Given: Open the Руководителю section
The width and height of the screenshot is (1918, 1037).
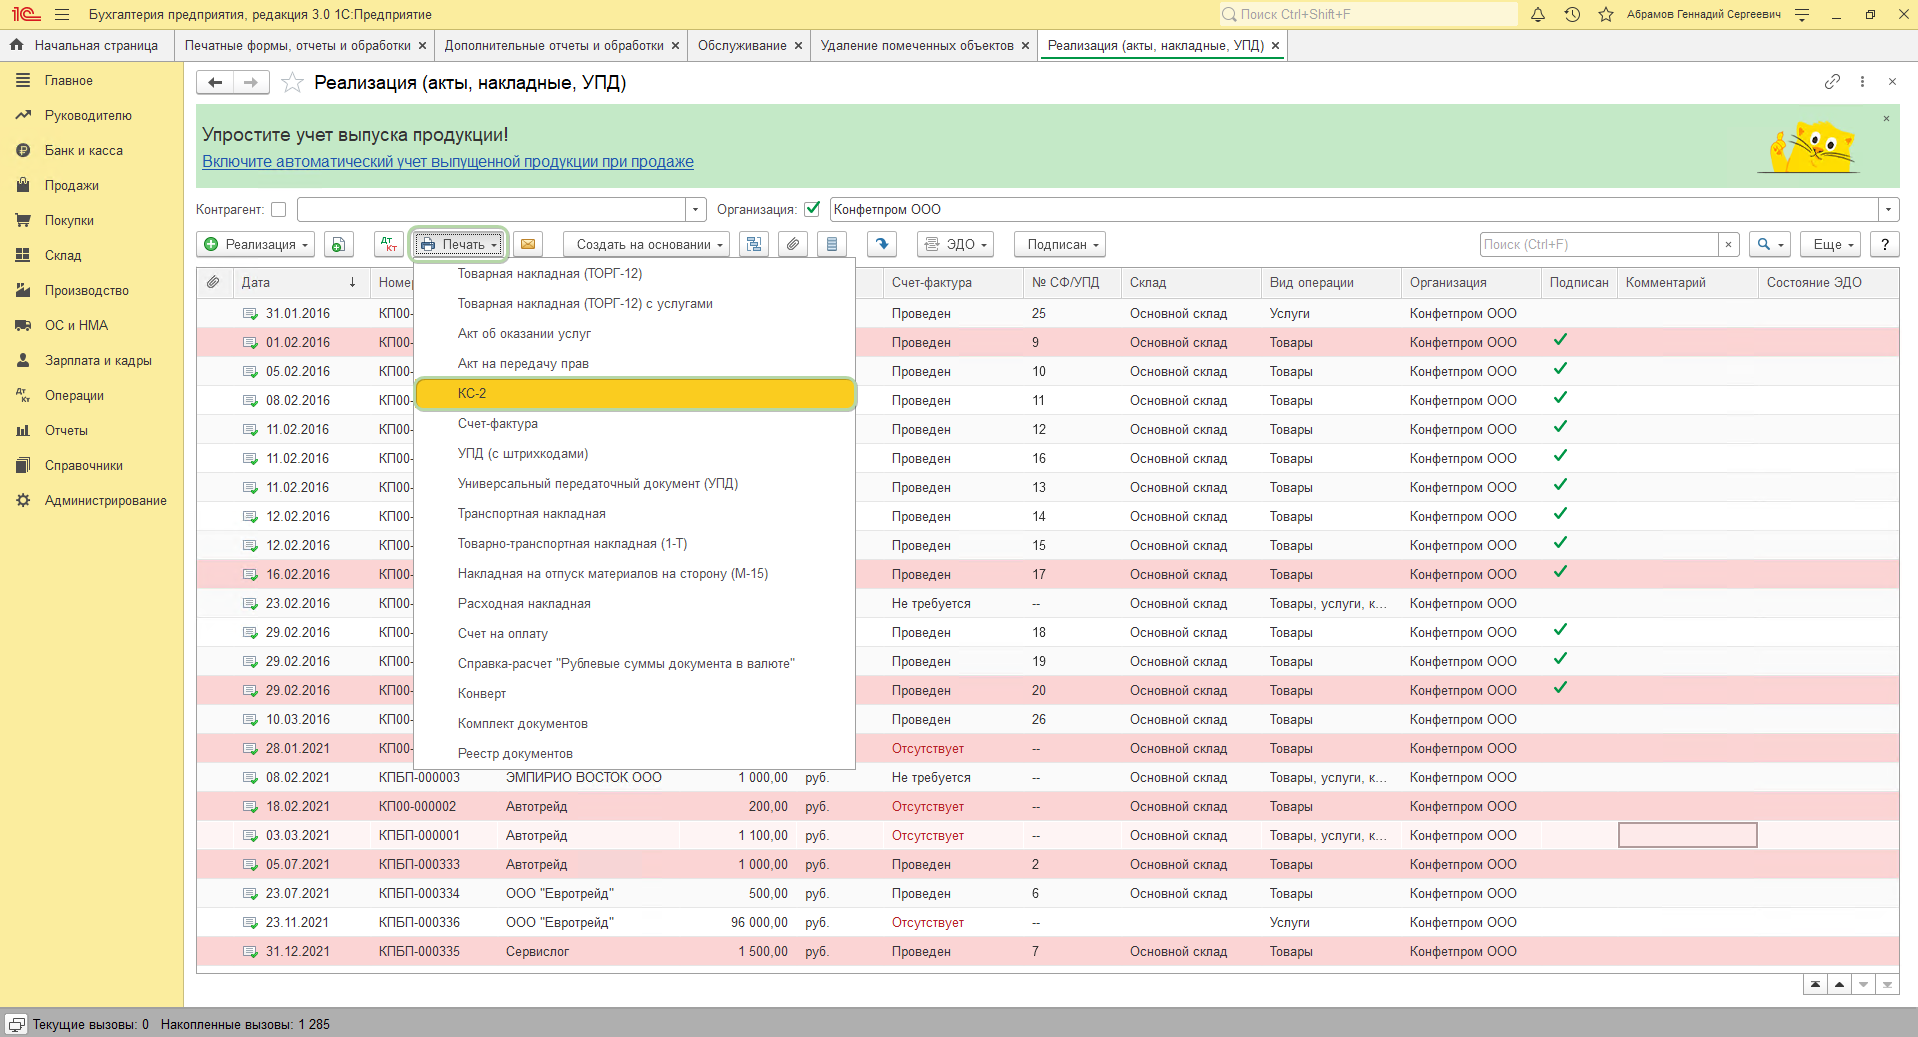Looking at the screenshot, I should pyautogui.click(x=88, y=116).
